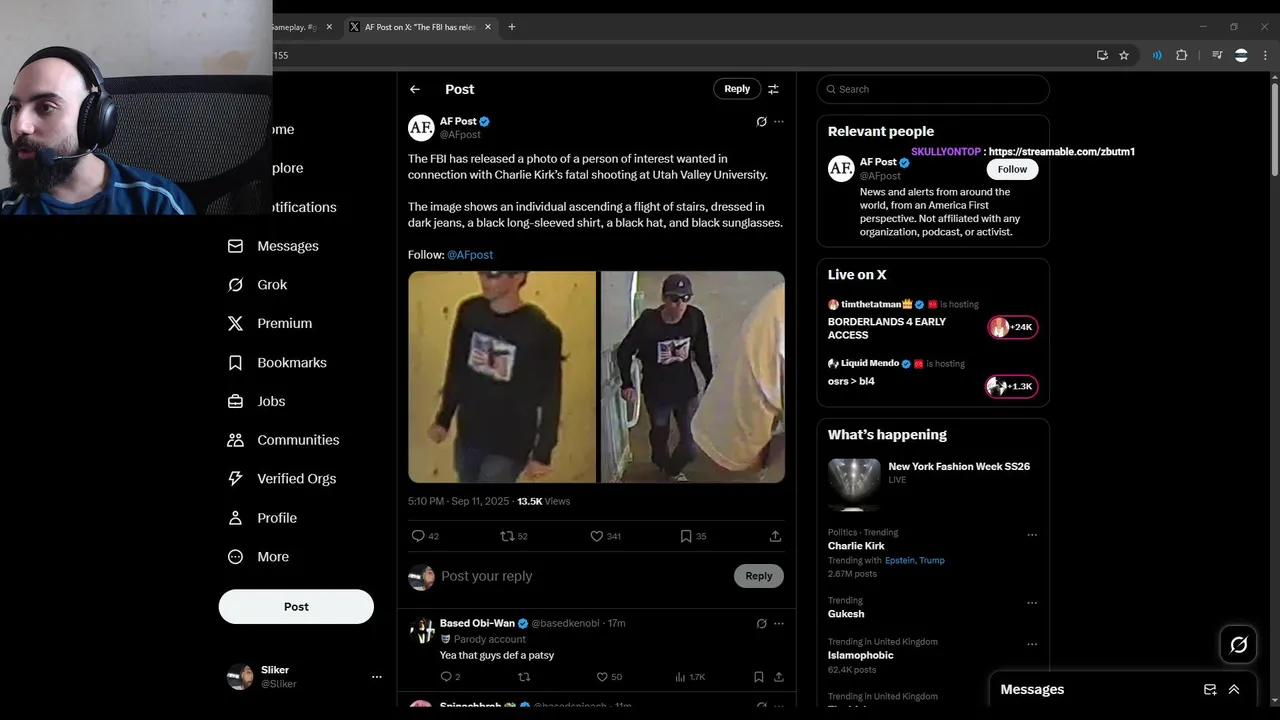Click Grok icon on AF Post's post header

pyautogui.click(x=761, y=122)
